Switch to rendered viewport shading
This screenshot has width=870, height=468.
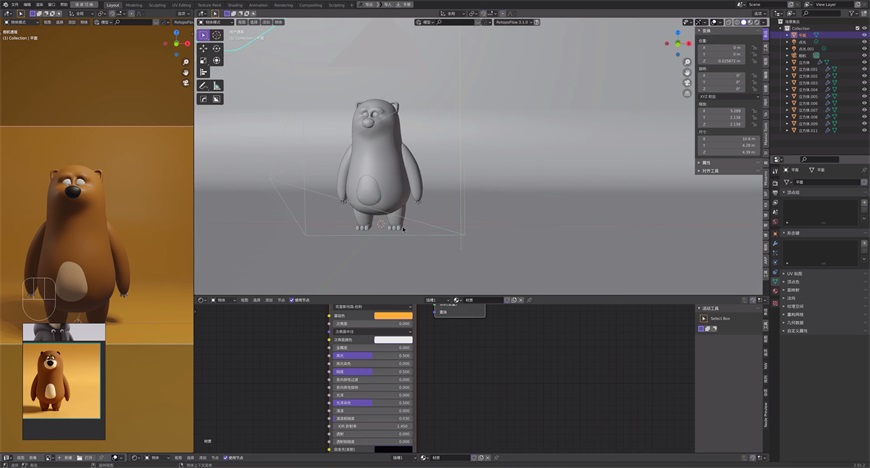click(757, 22)
